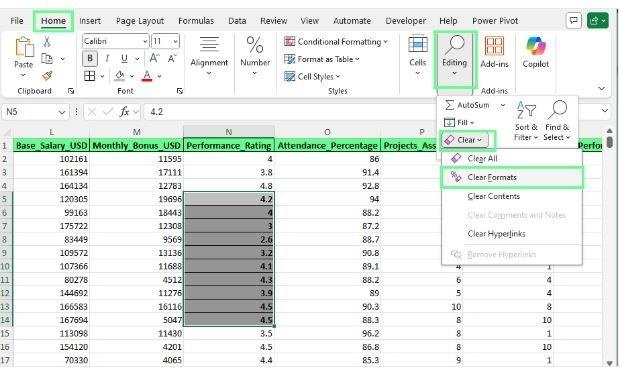Click the AutoSum button
Viewport: 619px width, 369px height.
point(467,105)
